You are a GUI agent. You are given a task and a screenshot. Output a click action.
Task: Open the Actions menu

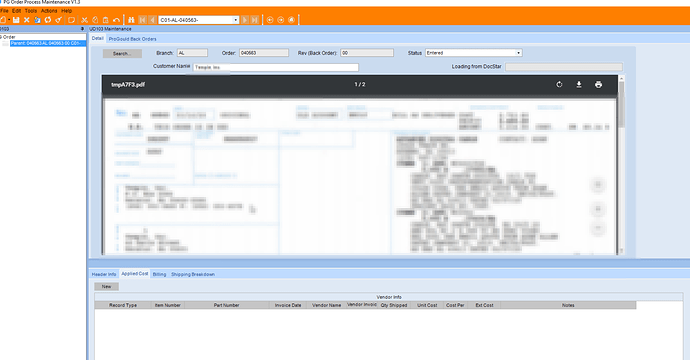(49, 11)
